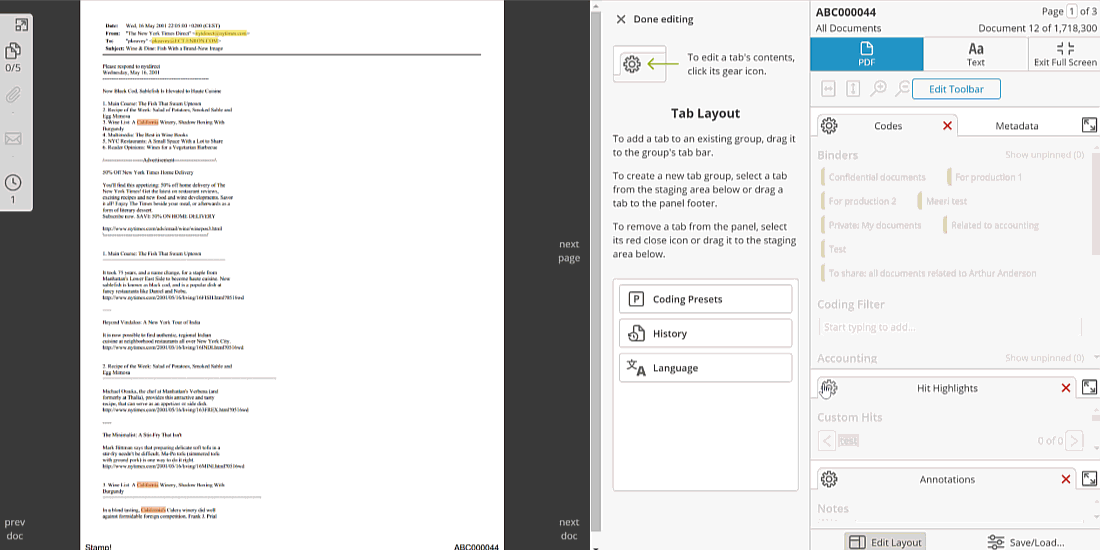Go to next page in the viewer
The height and width of the screenshot is (550, 1100).
tap(569, 251)
